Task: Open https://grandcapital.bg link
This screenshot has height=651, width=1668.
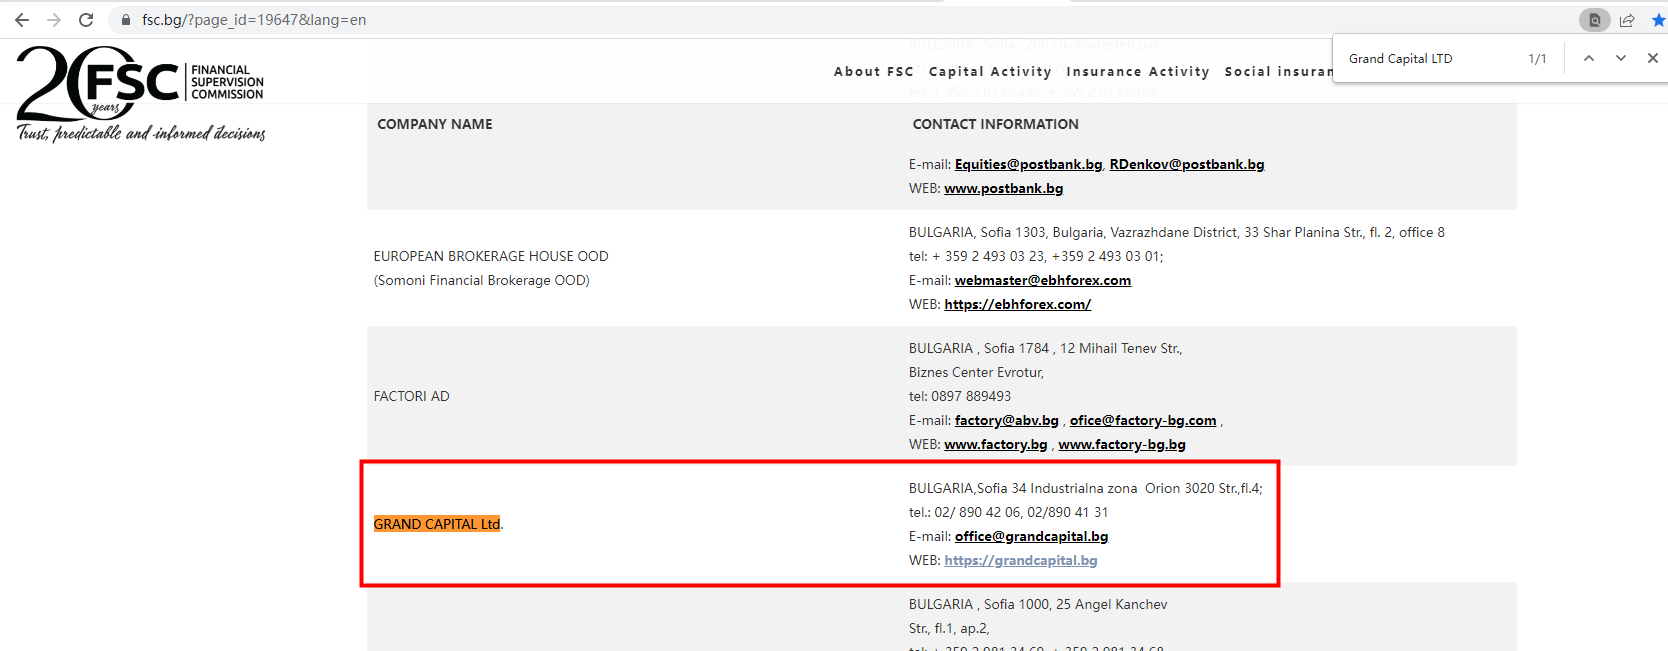Action: point(1021,560)
